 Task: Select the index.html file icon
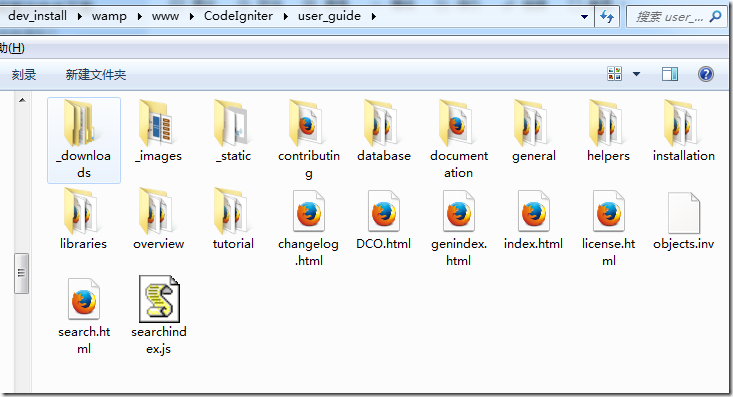pyautogui.click(x=533, y=211)
